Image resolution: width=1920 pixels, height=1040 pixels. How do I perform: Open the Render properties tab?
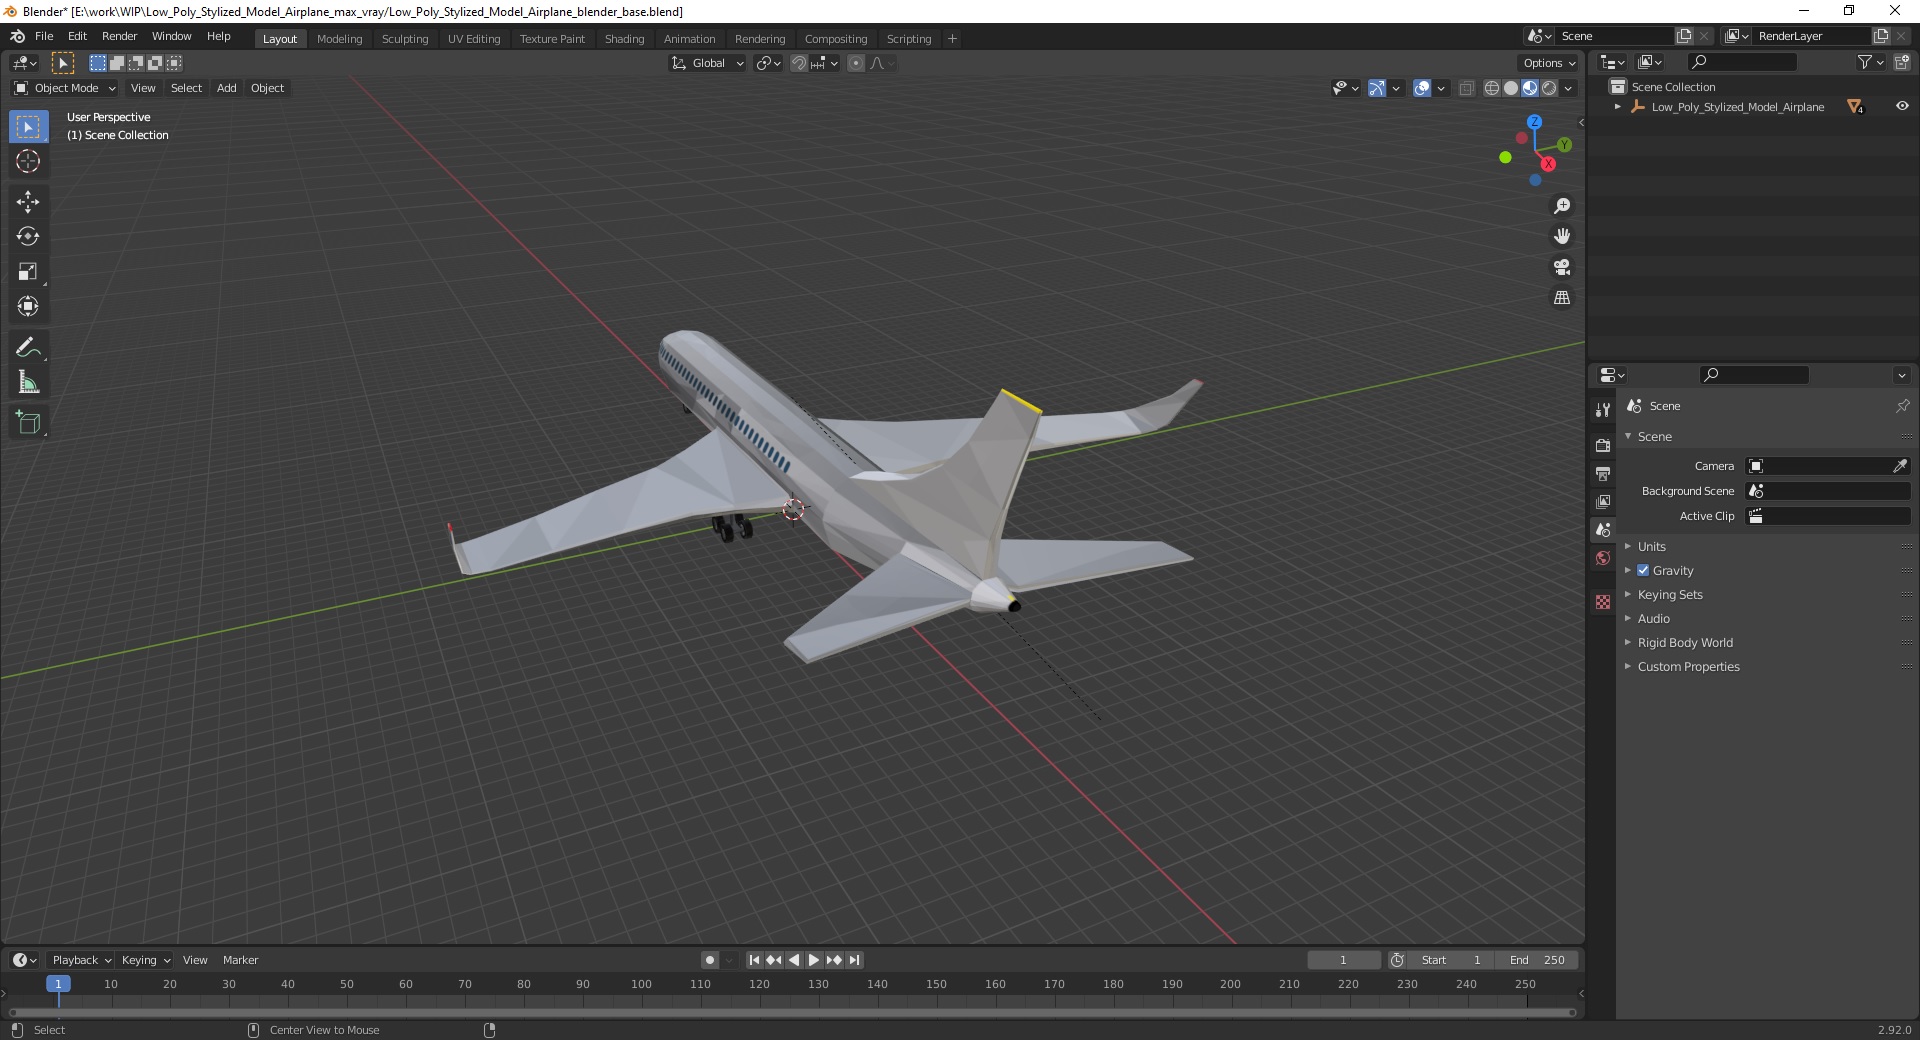[x=1603, y=445]
